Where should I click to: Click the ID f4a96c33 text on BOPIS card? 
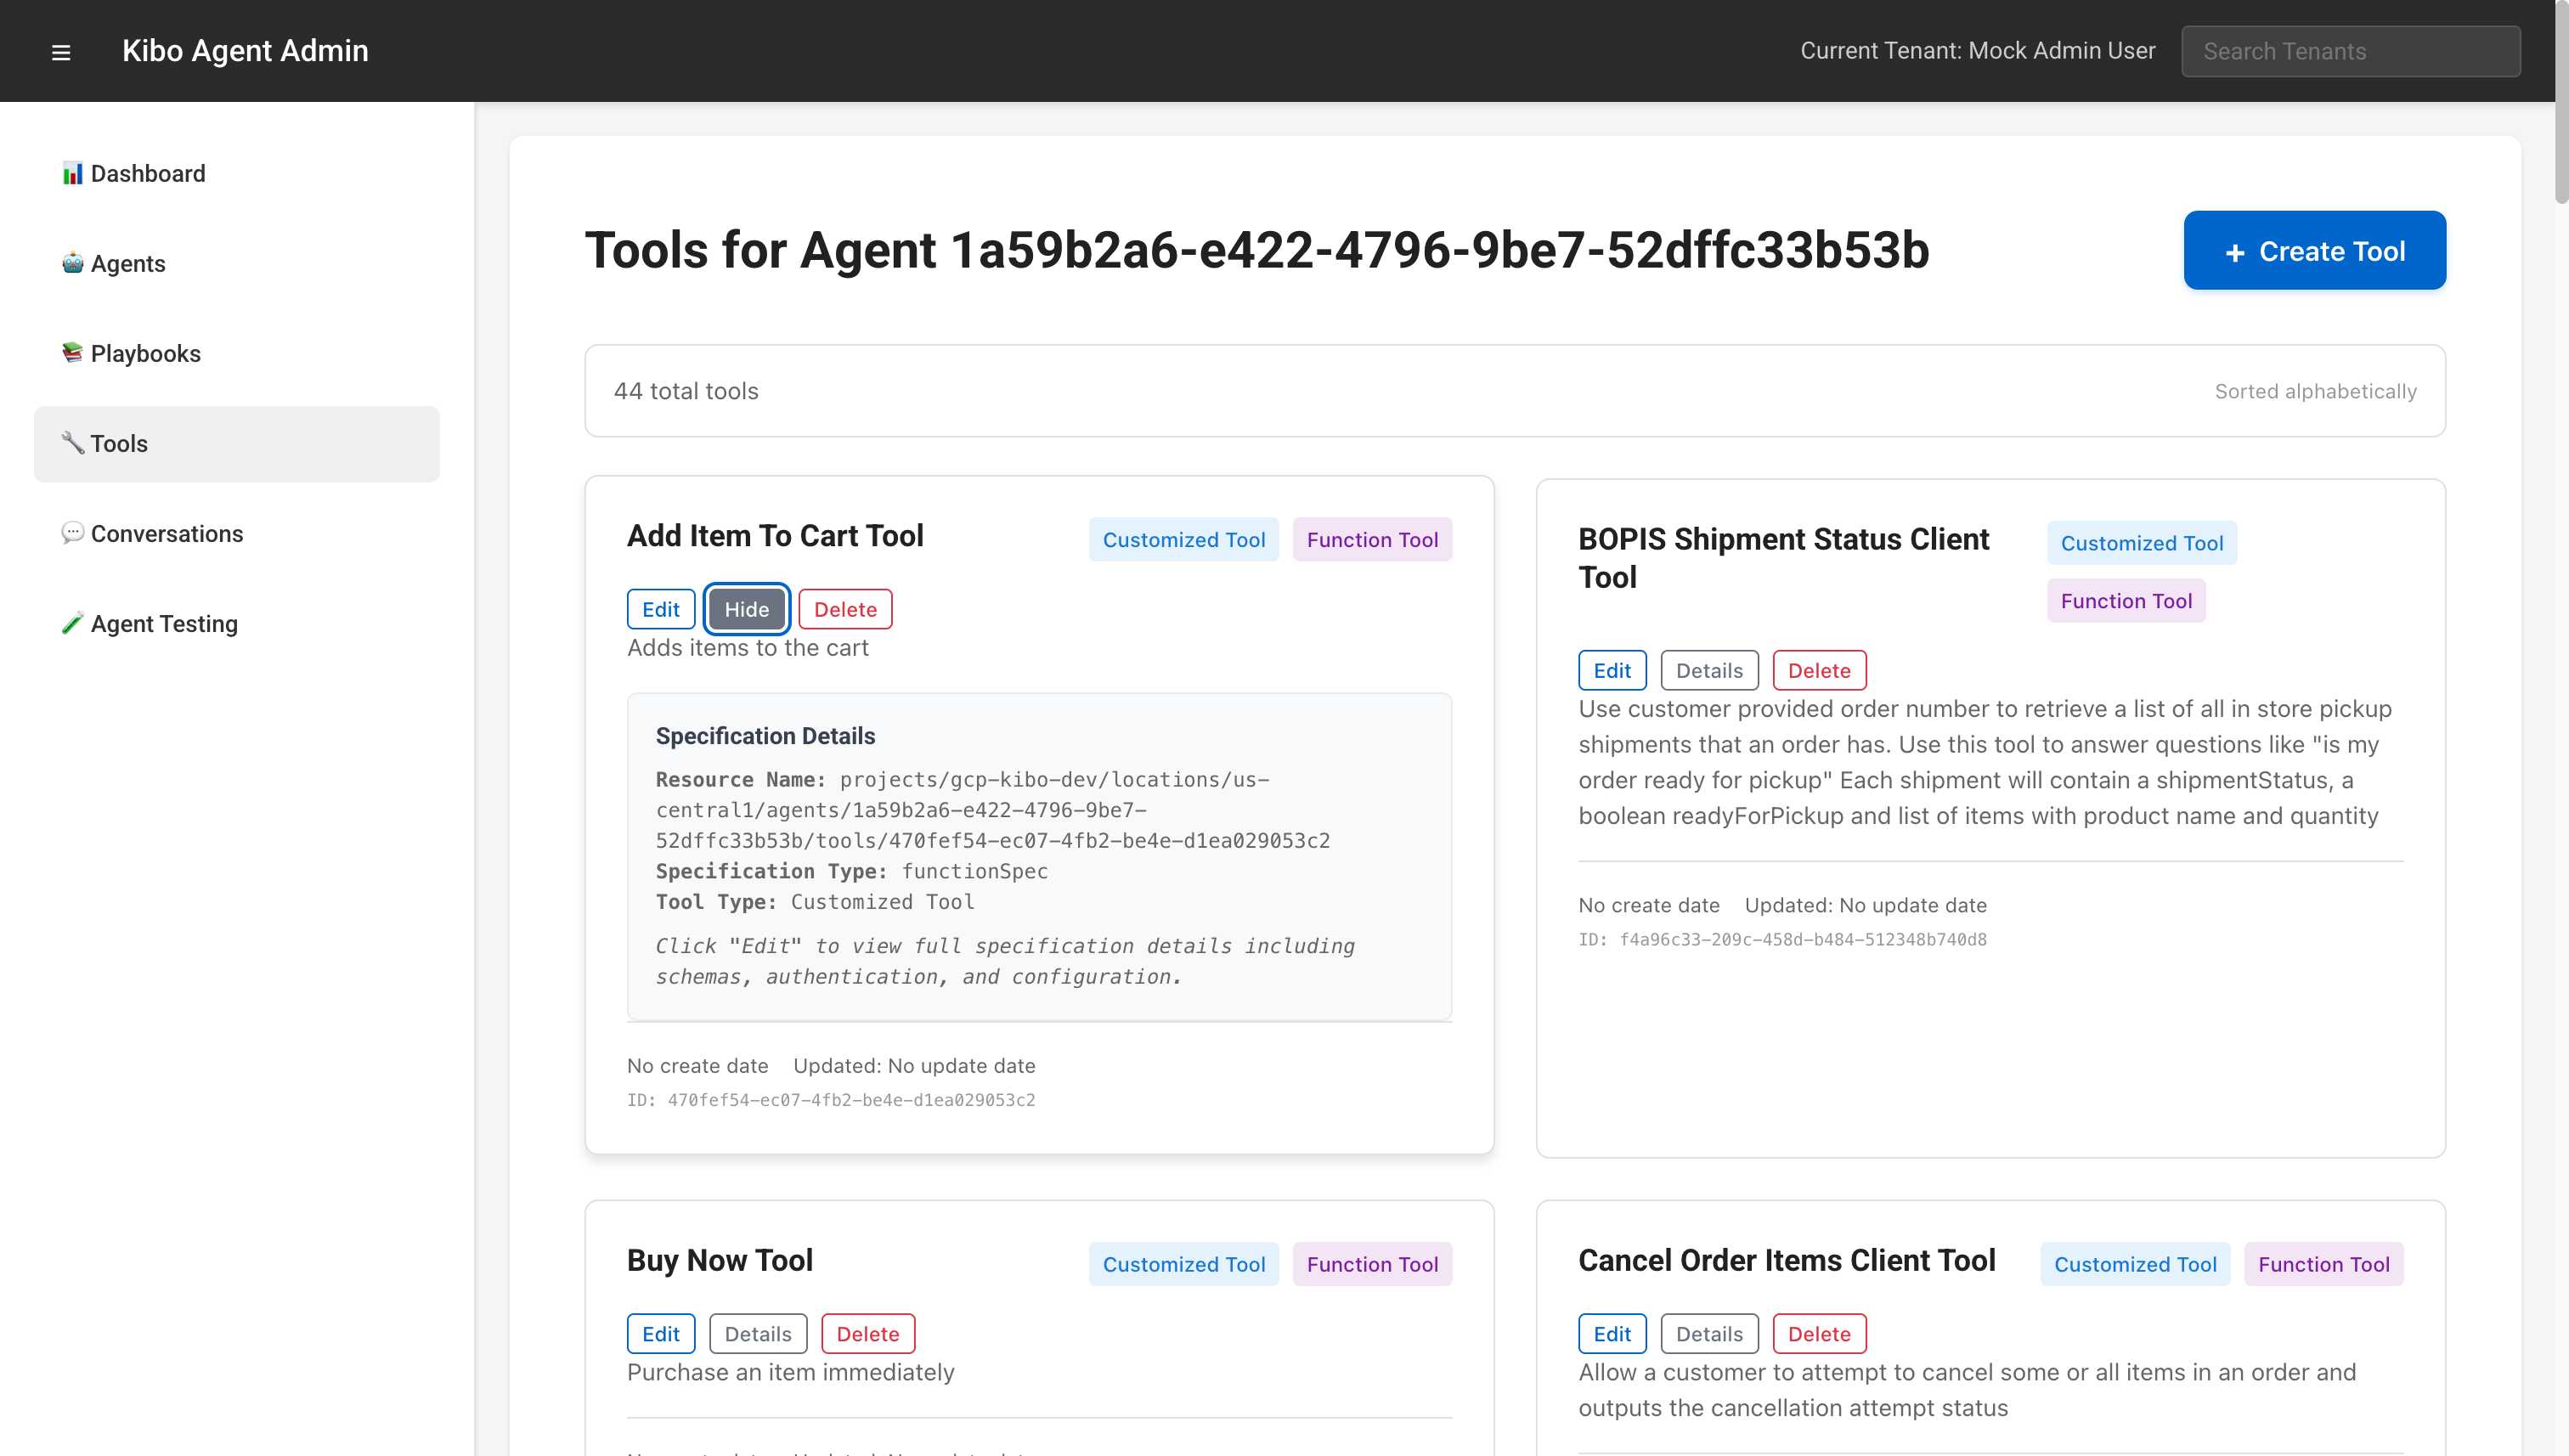(x=1782, y=939)
